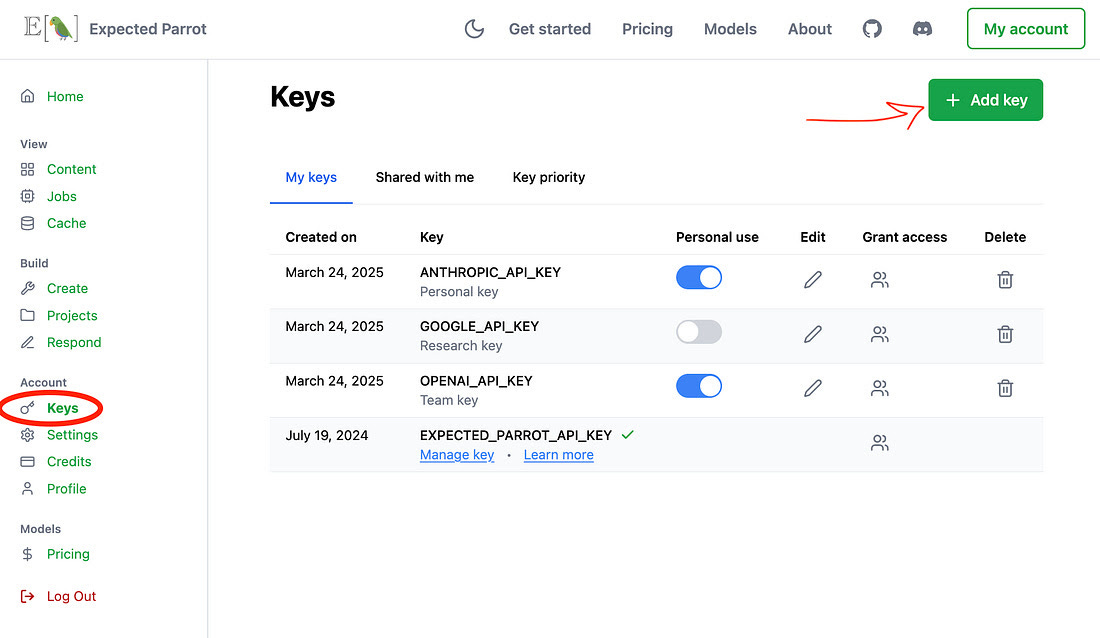This screenshot has width=1100, height=638.
Task: Click the Personal key description text
Action: 459,292
